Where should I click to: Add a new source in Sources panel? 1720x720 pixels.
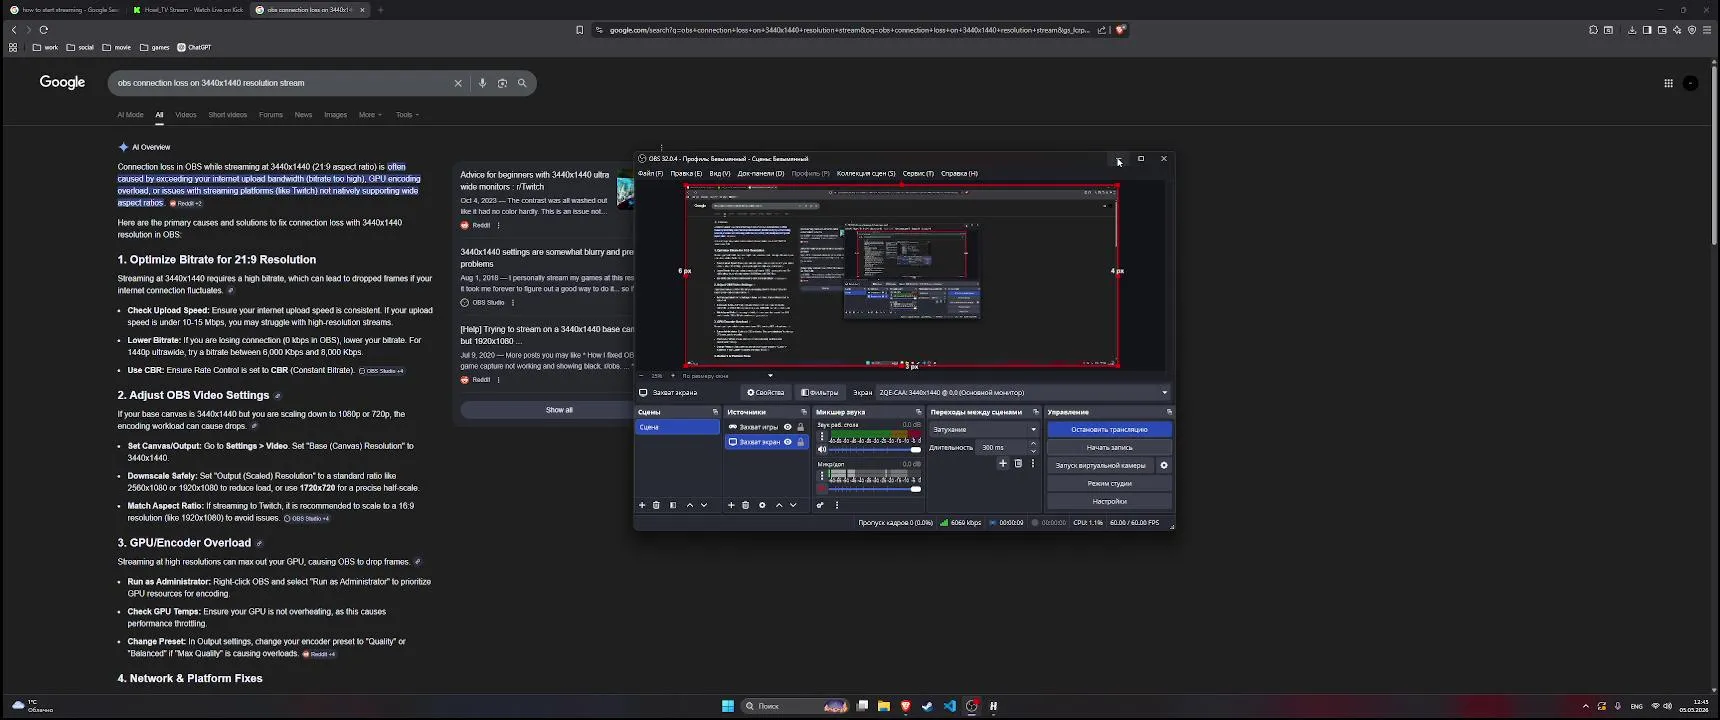point(731,505)
